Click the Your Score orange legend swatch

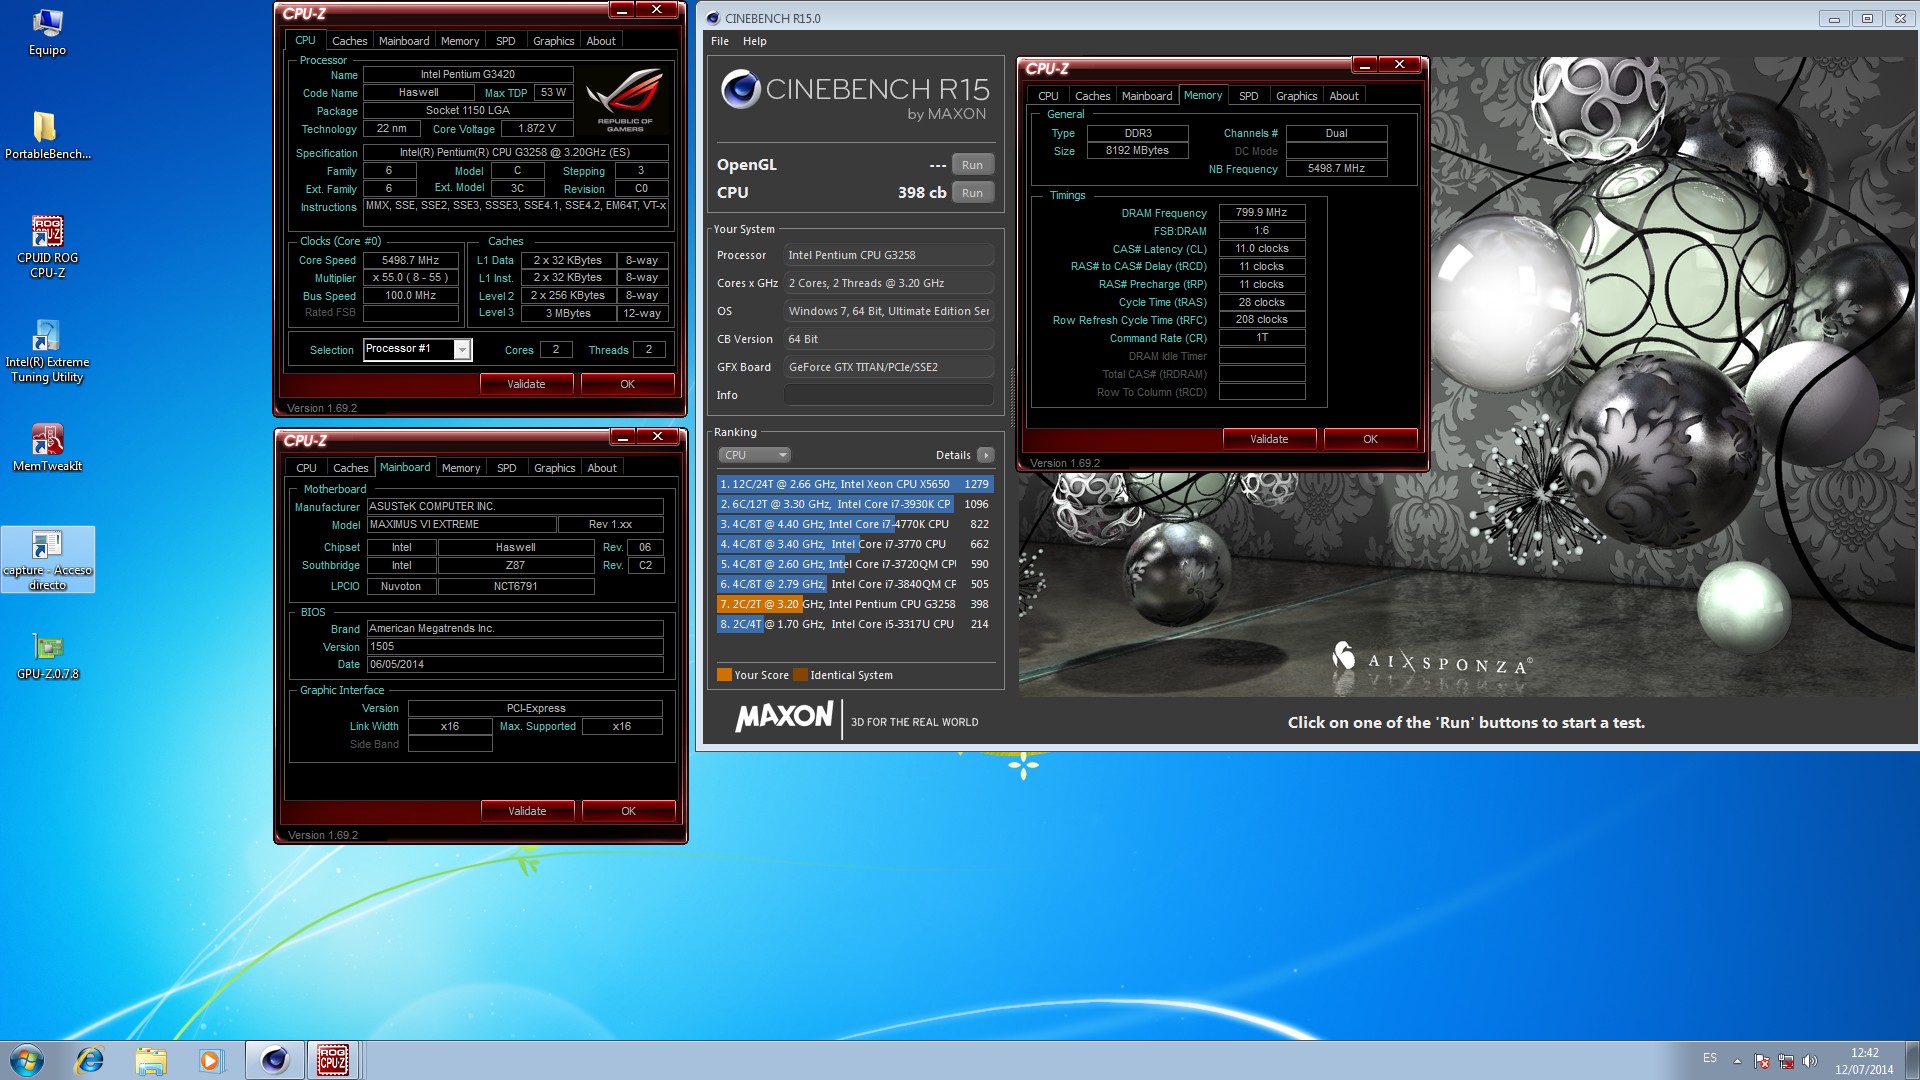724,675
